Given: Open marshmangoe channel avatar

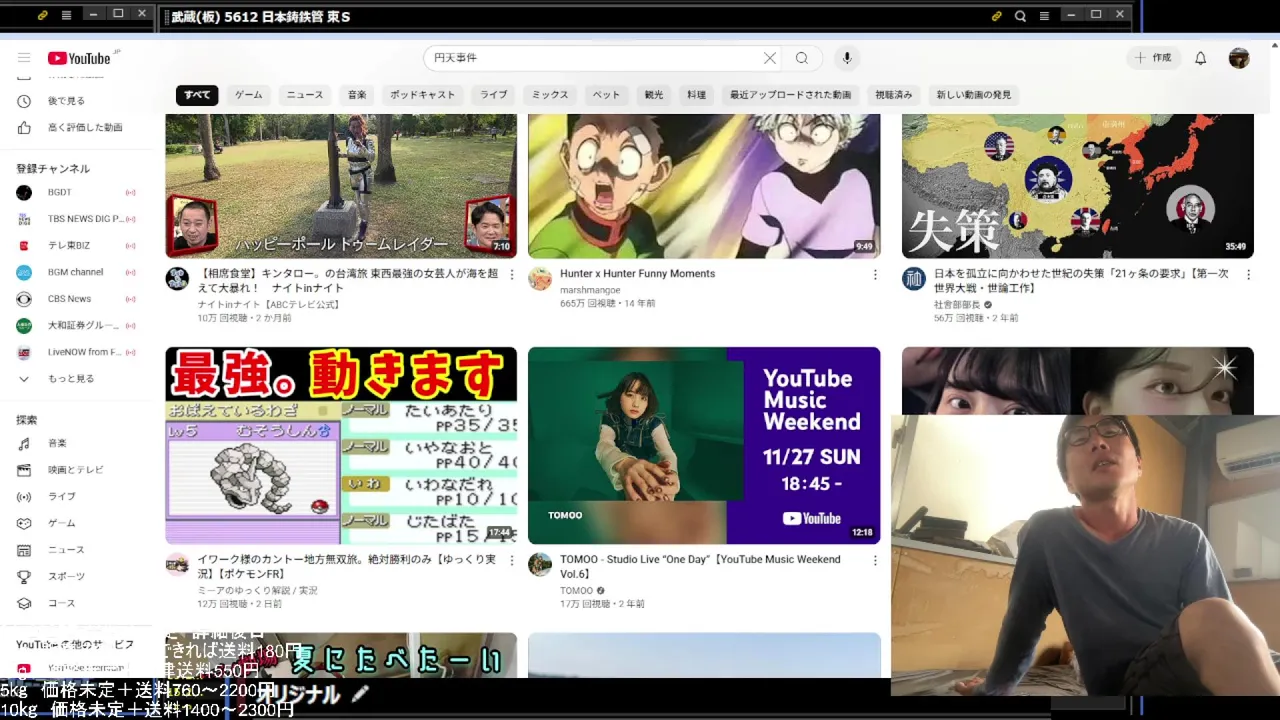Looking at the screenshot, I should pos(540,279).
